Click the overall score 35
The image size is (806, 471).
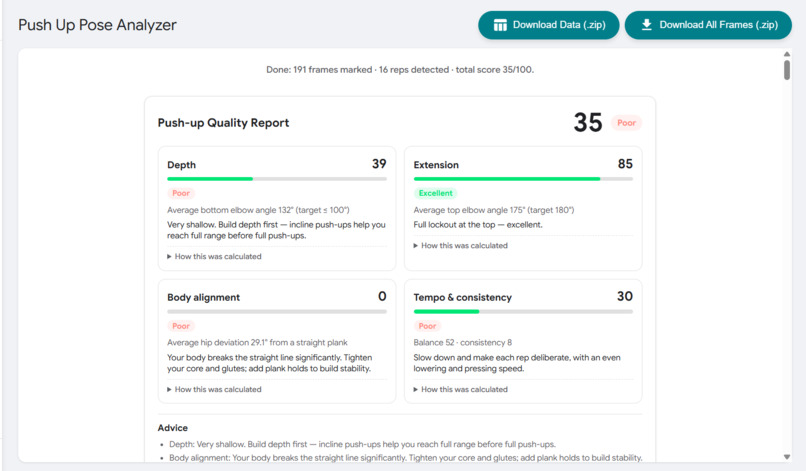click(x=588, y=122)
